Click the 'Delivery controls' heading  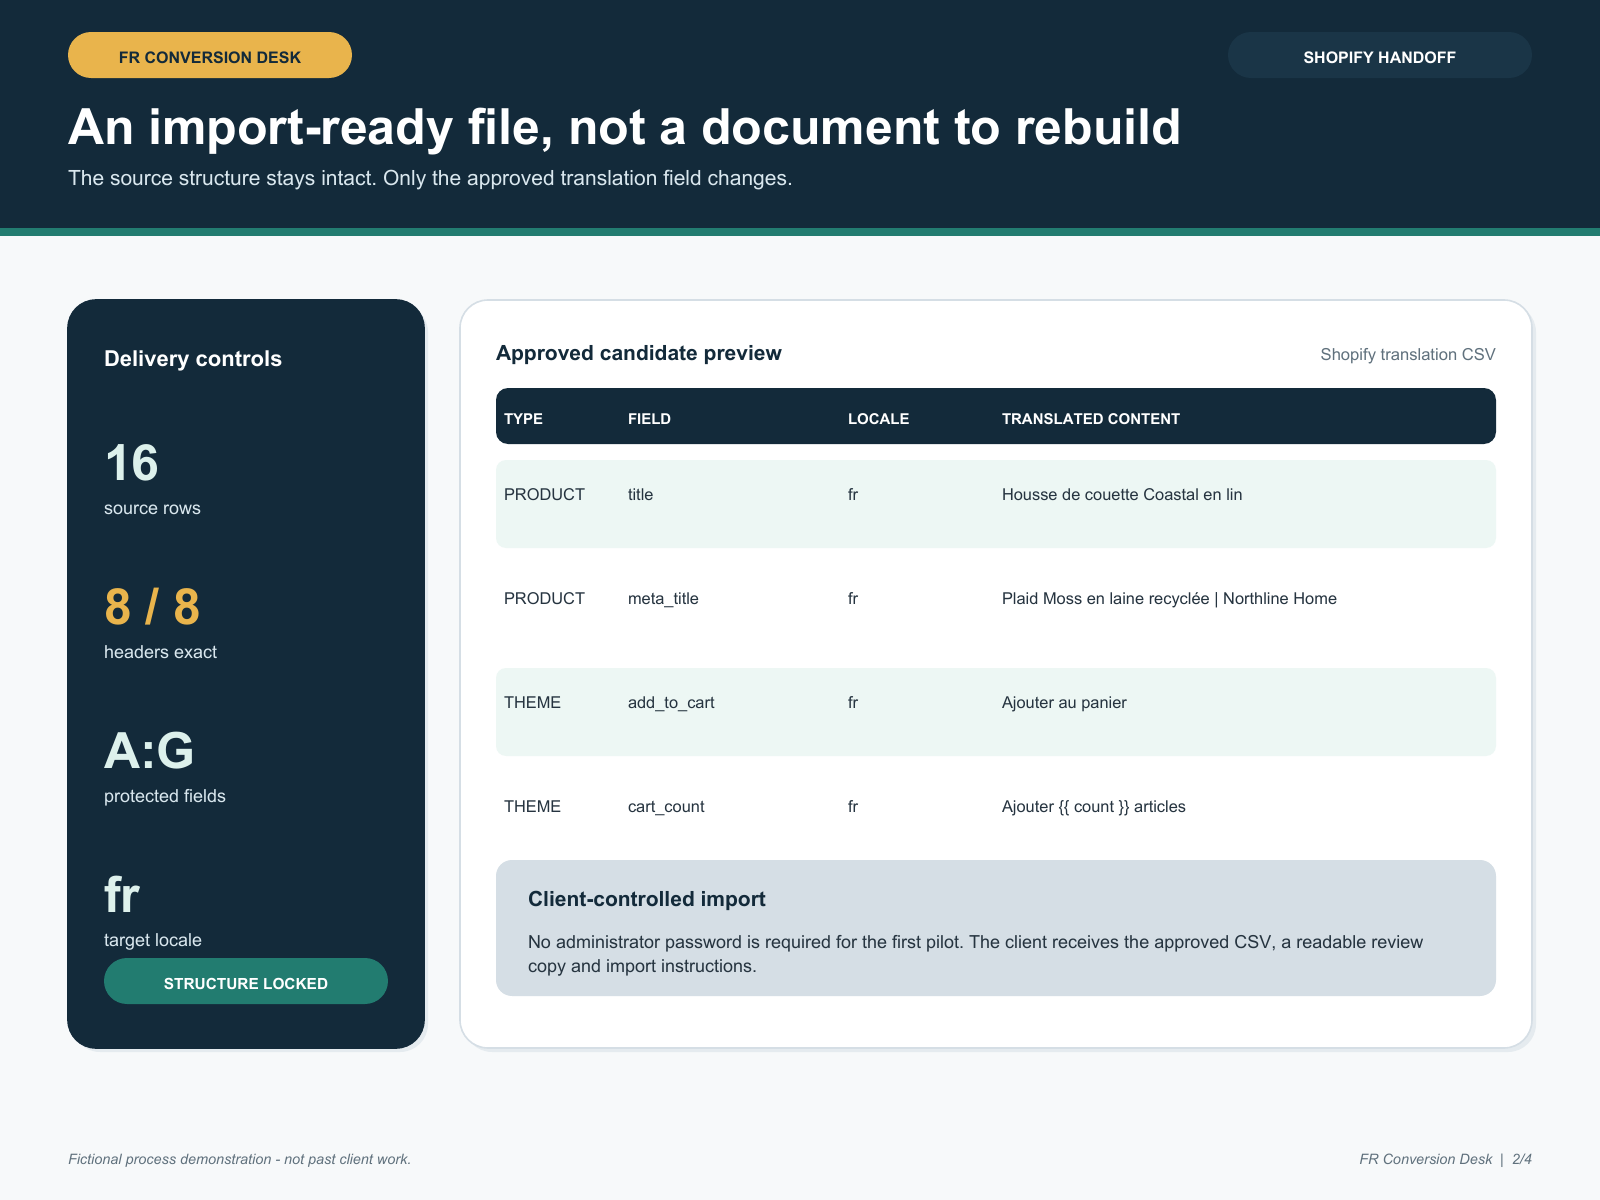(193, 358)
